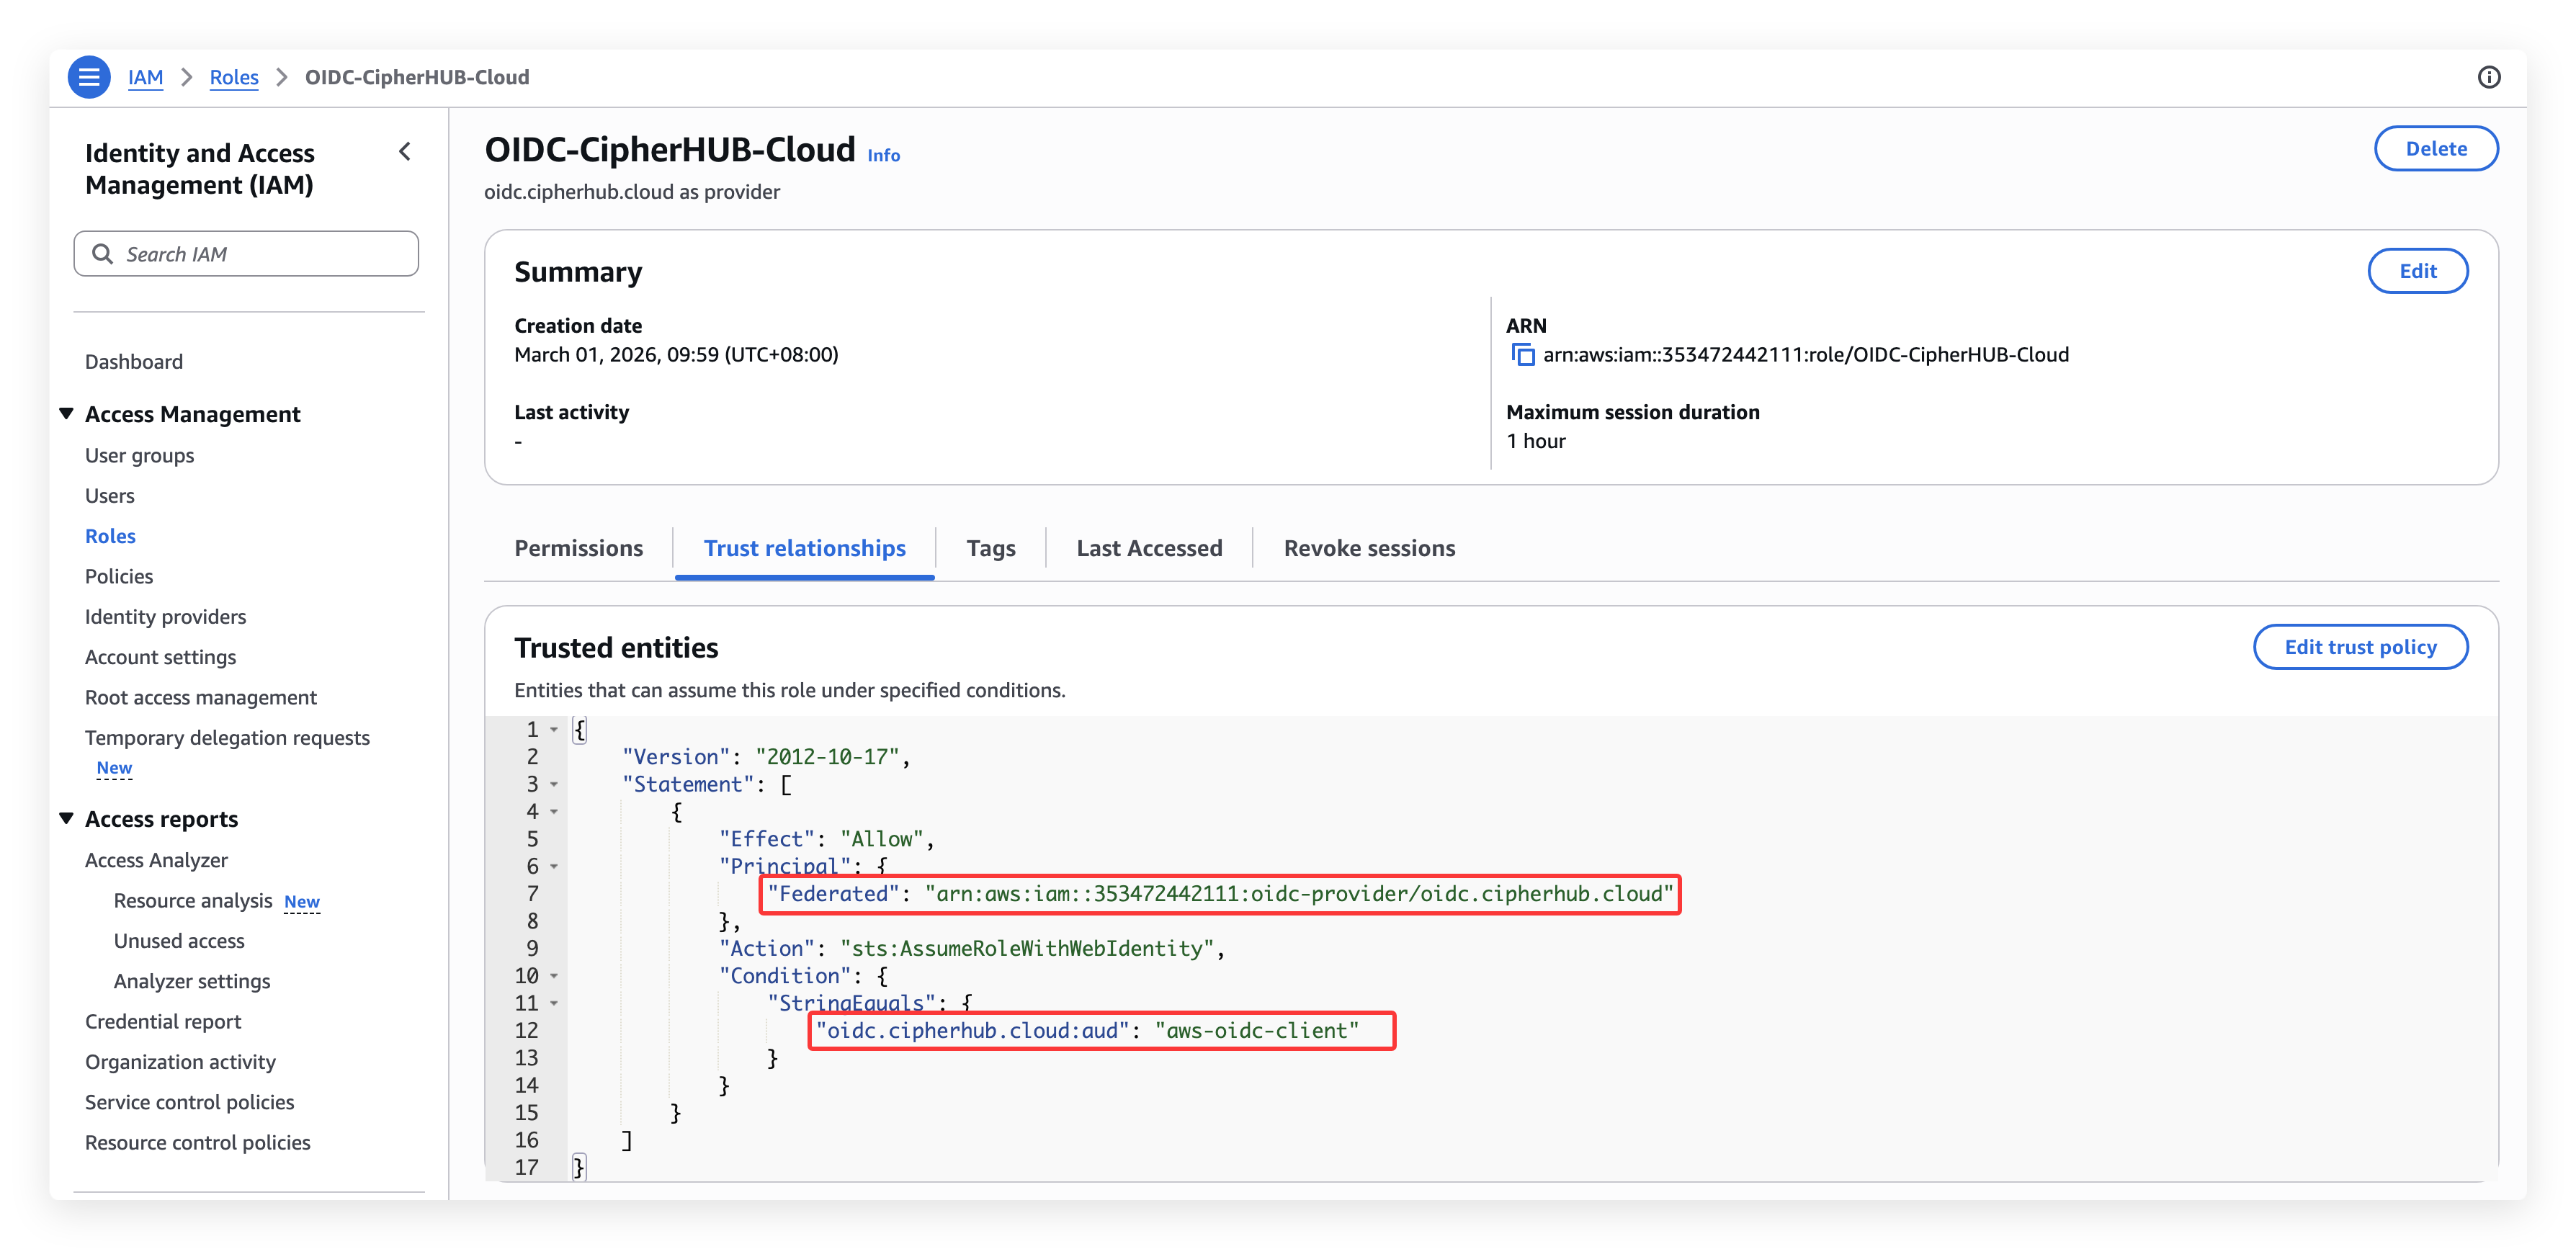
Task: Open the hamburger navigation menu icon
Action: pyautogui.click(x=89, y=77)
